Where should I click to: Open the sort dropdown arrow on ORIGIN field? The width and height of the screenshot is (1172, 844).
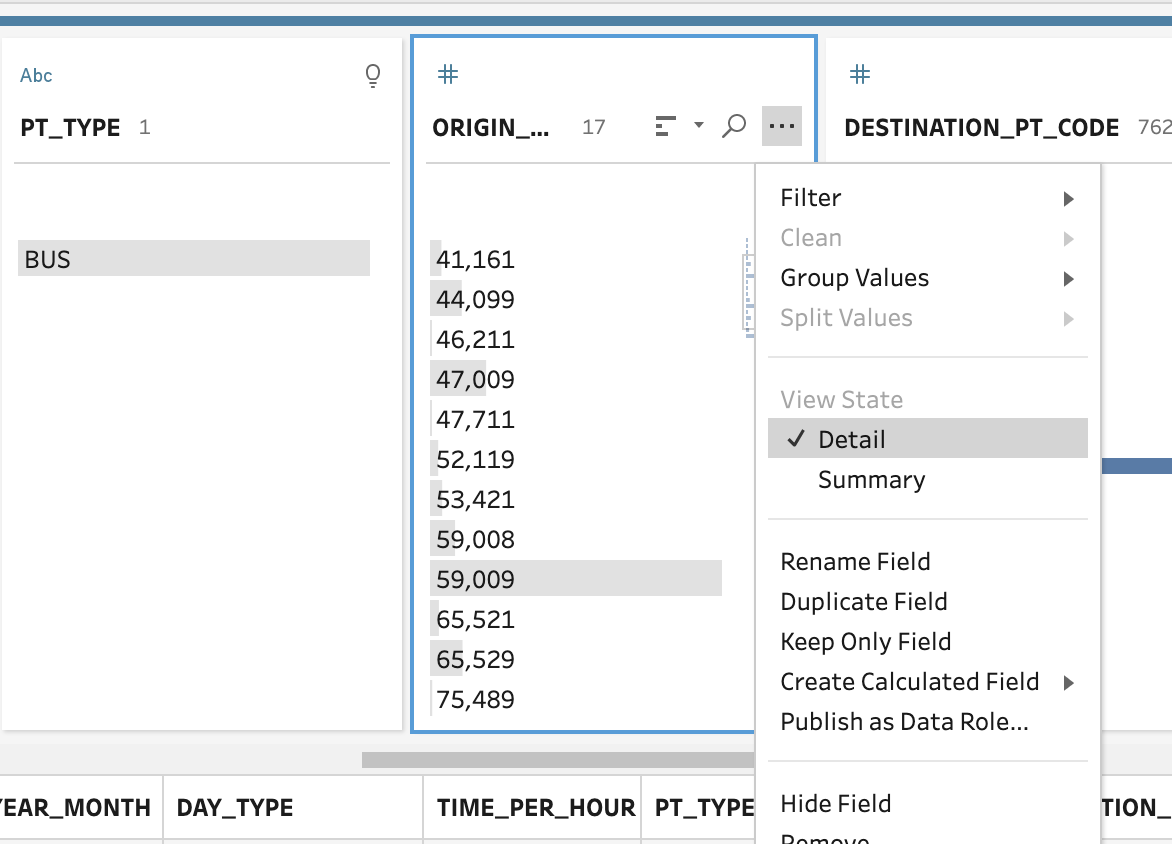[699, 126]
